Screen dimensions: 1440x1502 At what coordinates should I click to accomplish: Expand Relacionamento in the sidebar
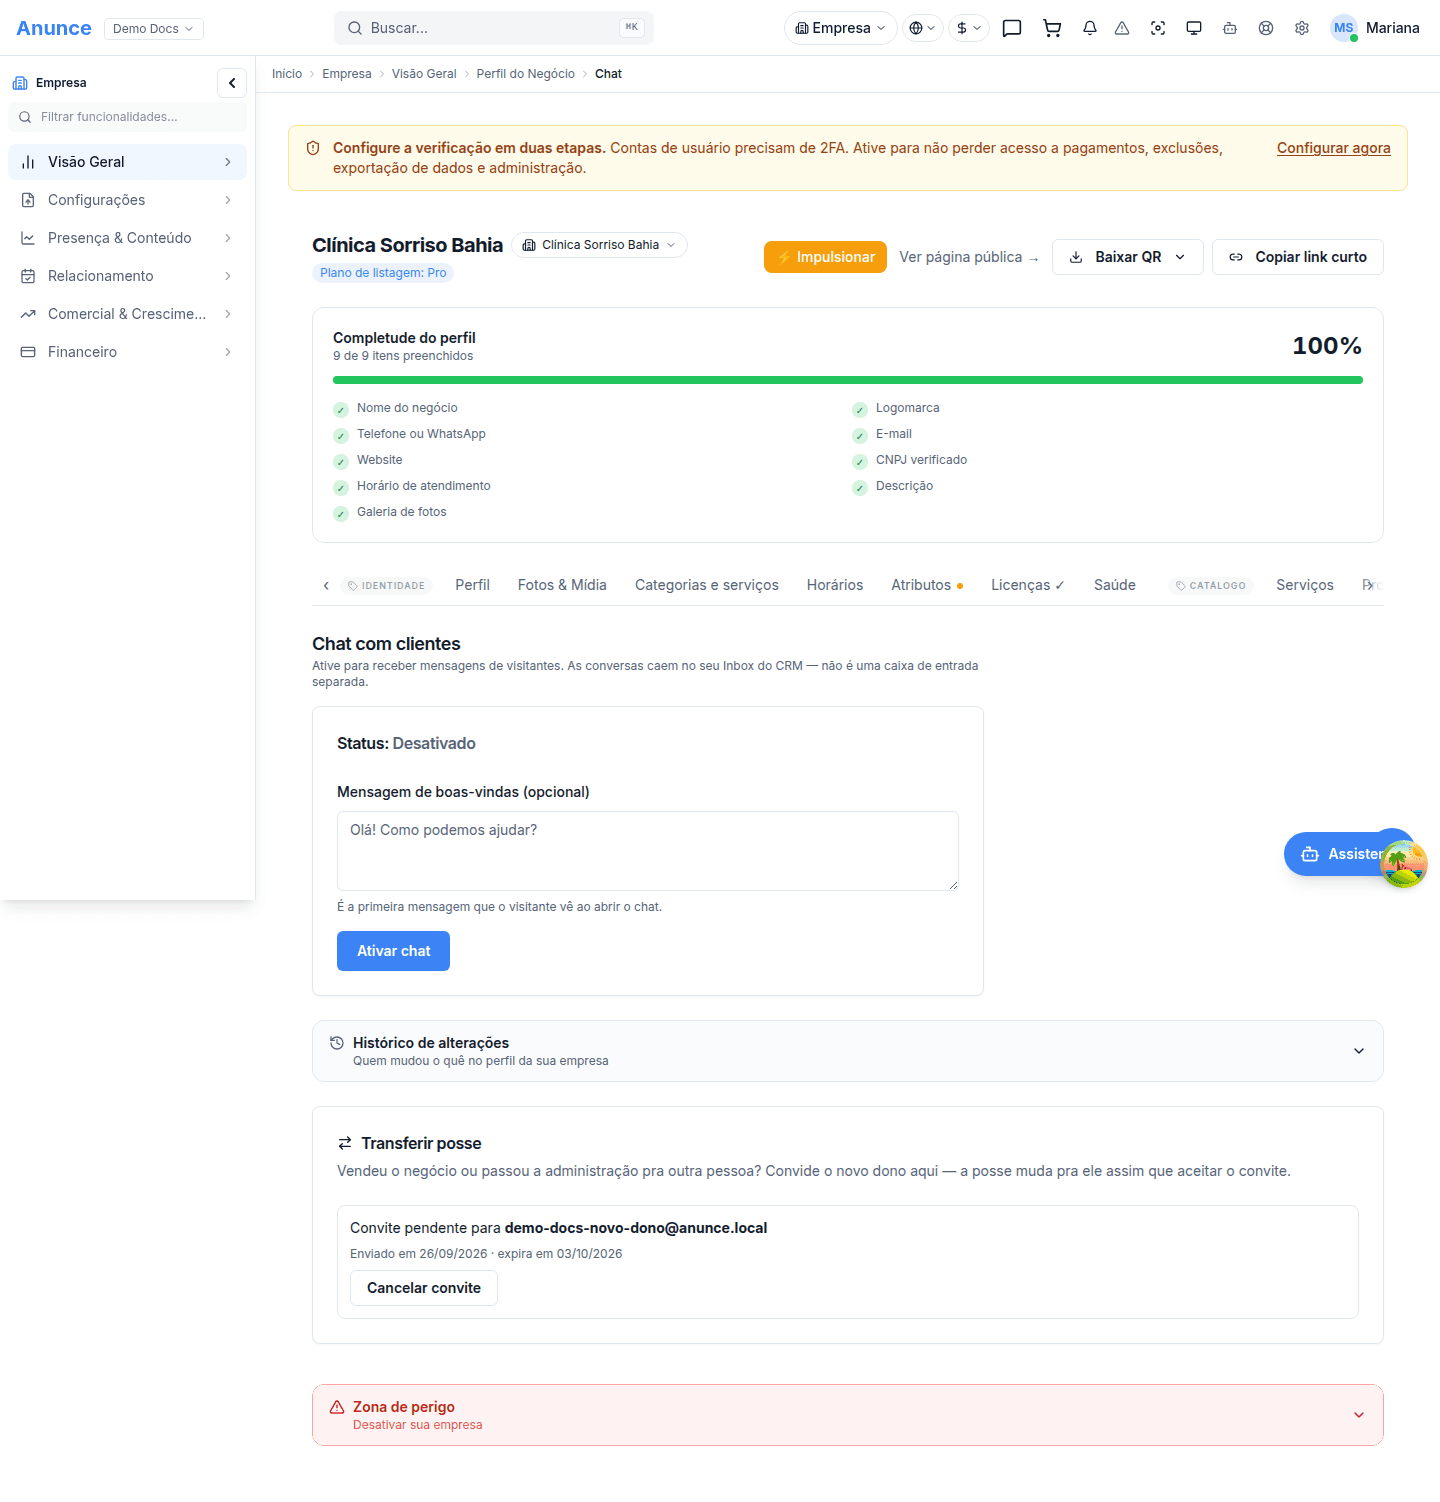[x=127, y=276]
